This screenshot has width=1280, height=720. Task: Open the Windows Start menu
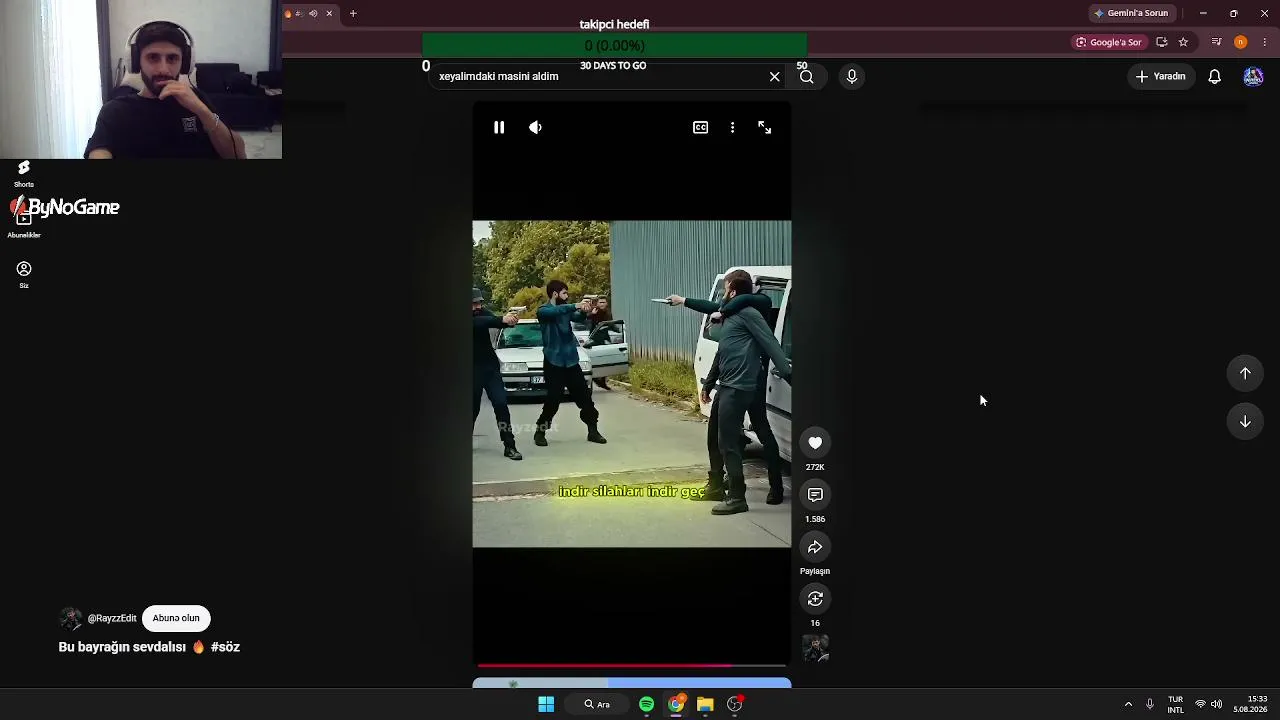[x=546, y=704]
